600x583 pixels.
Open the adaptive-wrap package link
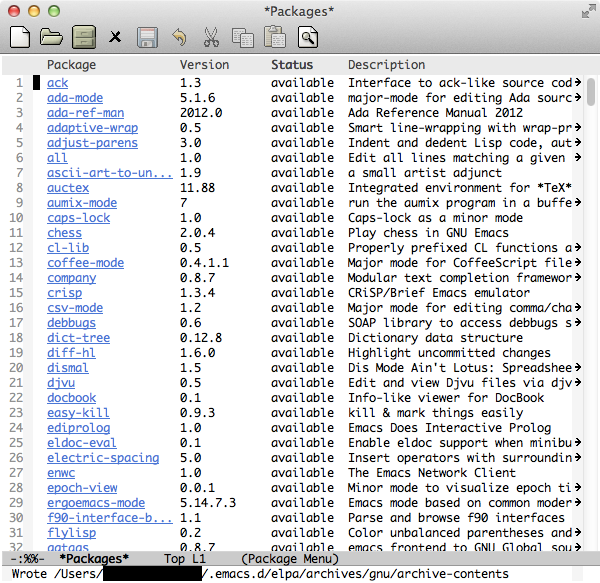pos(93,128)
